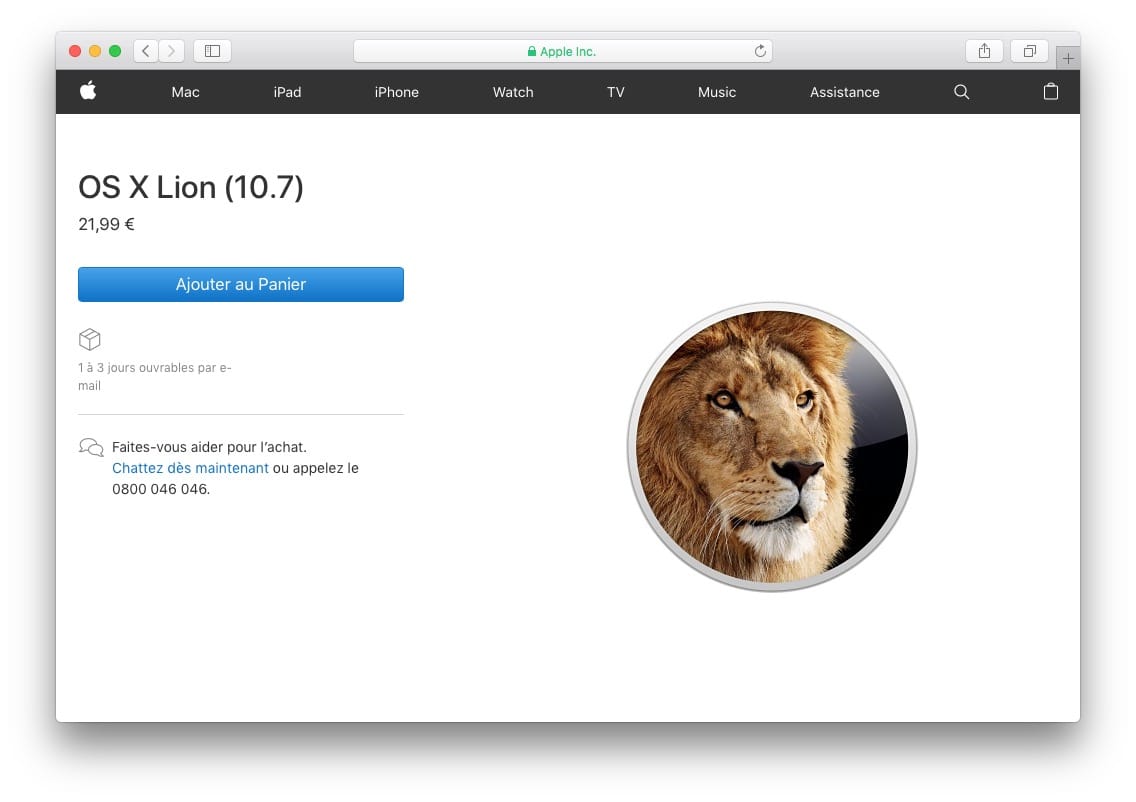Image resolution: width=1136 pixels, height=802 pixels.
Task: Click the Apple Inc. address field
Action: pos(563,51)
